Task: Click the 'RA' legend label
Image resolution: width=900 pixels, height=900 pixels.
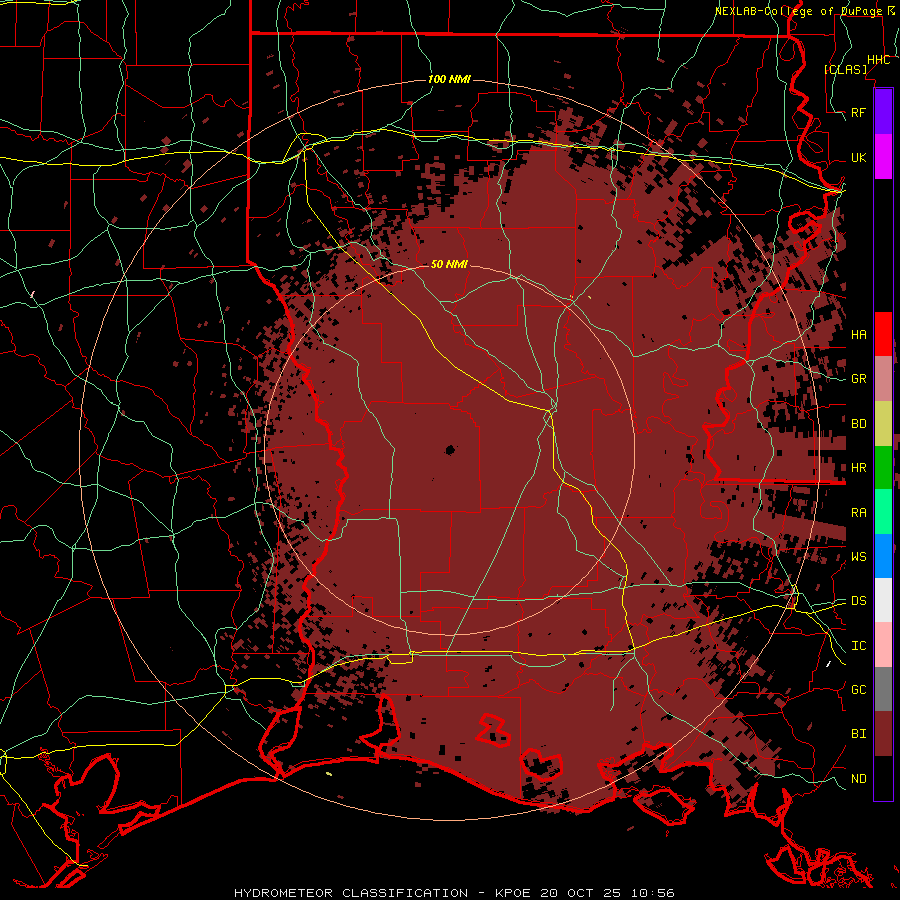Action: pyautogui.click(x=859, y=513)
